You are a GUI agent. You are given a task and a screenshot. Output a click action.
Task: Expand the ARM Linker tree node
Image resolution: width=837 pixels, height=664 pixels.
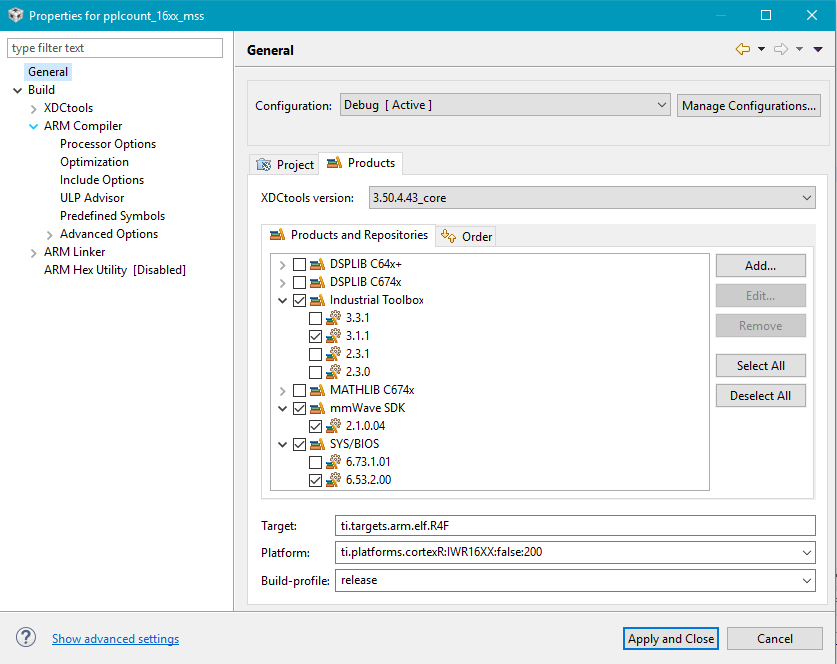(x=33, y=252)
